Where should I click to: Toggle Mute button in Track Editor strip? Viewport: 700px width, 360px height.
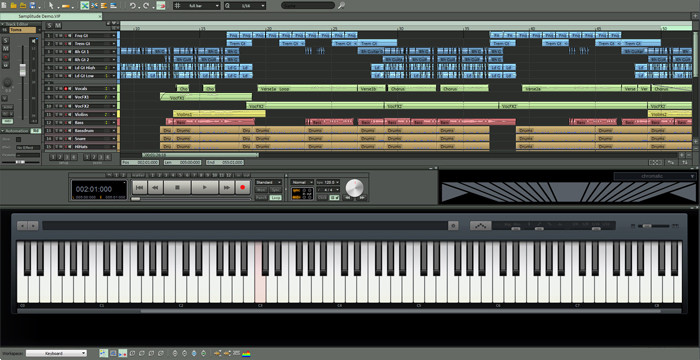(x=6, y=49)
